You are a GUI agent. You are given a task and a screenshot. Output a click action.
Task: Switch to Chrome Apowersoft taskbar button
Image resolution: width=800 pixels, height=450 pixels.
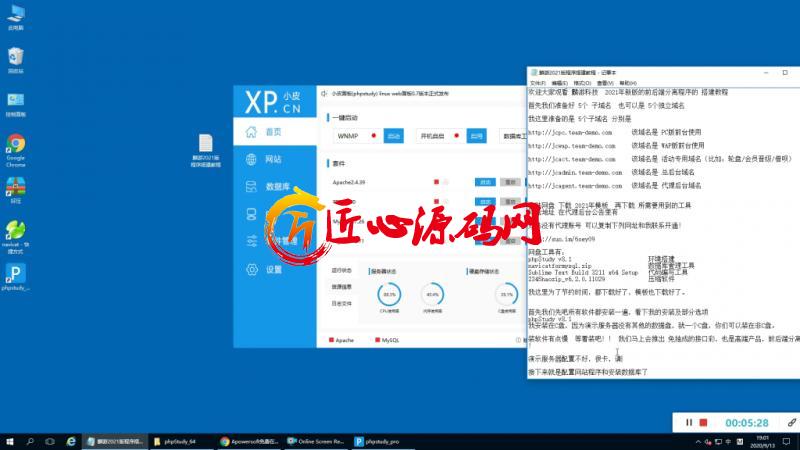point(249,441)
